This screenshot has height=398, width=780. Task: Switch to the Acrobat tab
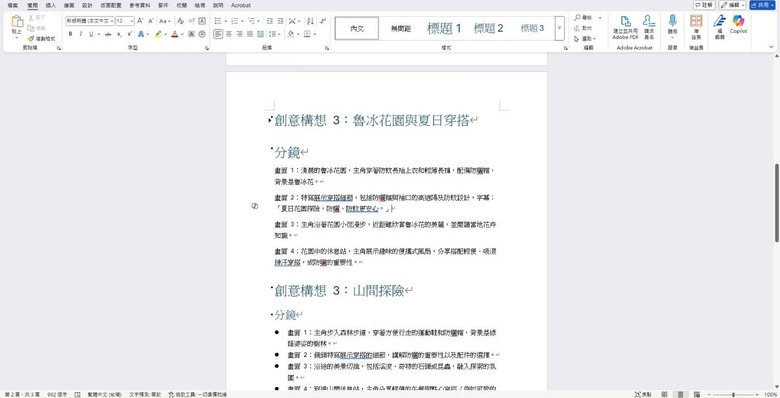(x=241, y=5)
